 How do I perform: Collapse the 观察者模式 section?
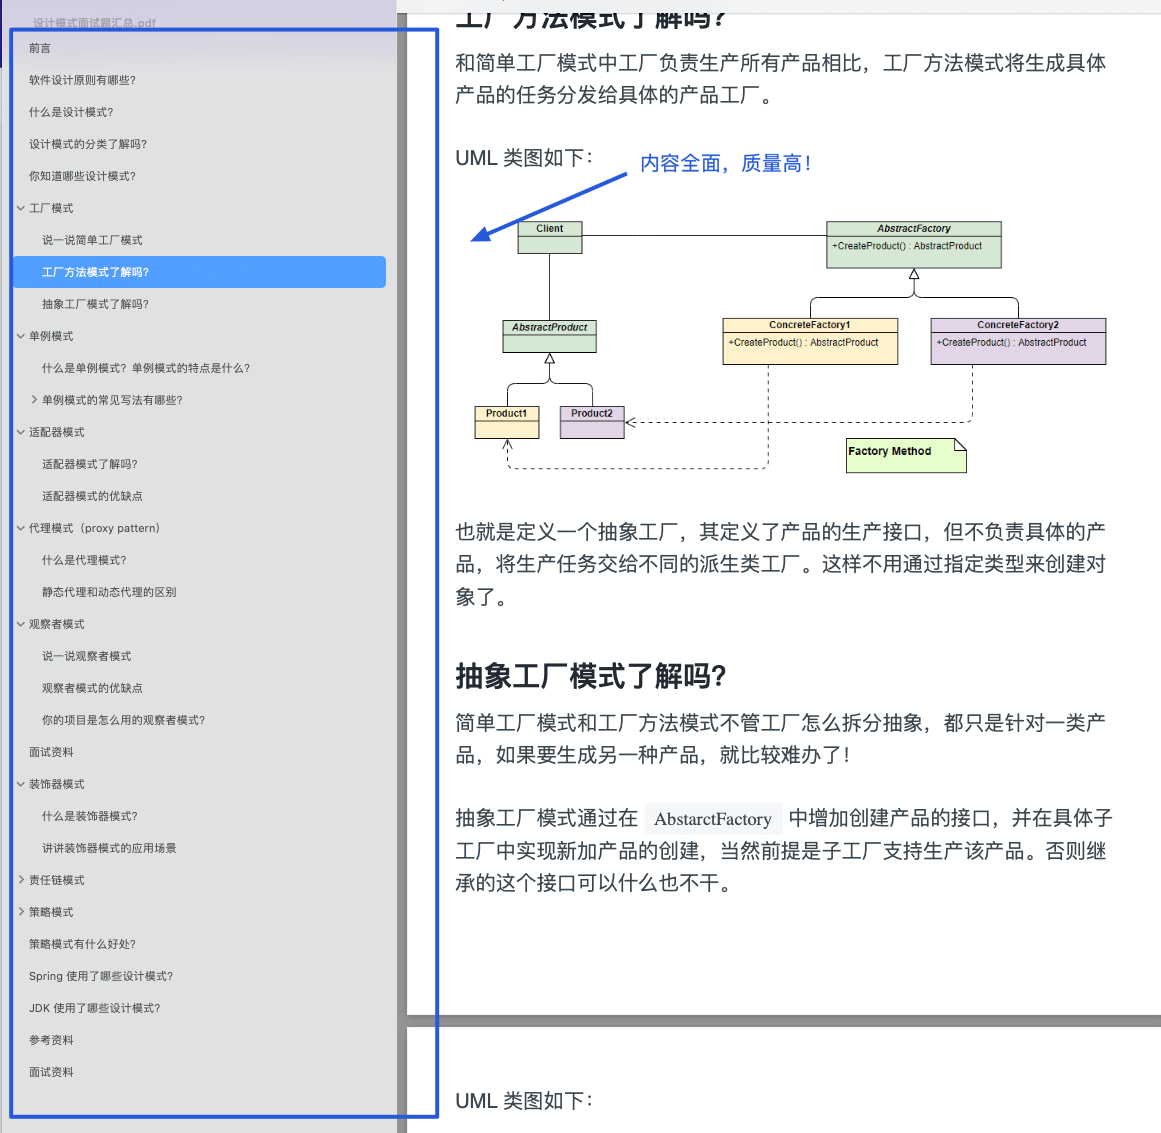click(x=20, y=624)
